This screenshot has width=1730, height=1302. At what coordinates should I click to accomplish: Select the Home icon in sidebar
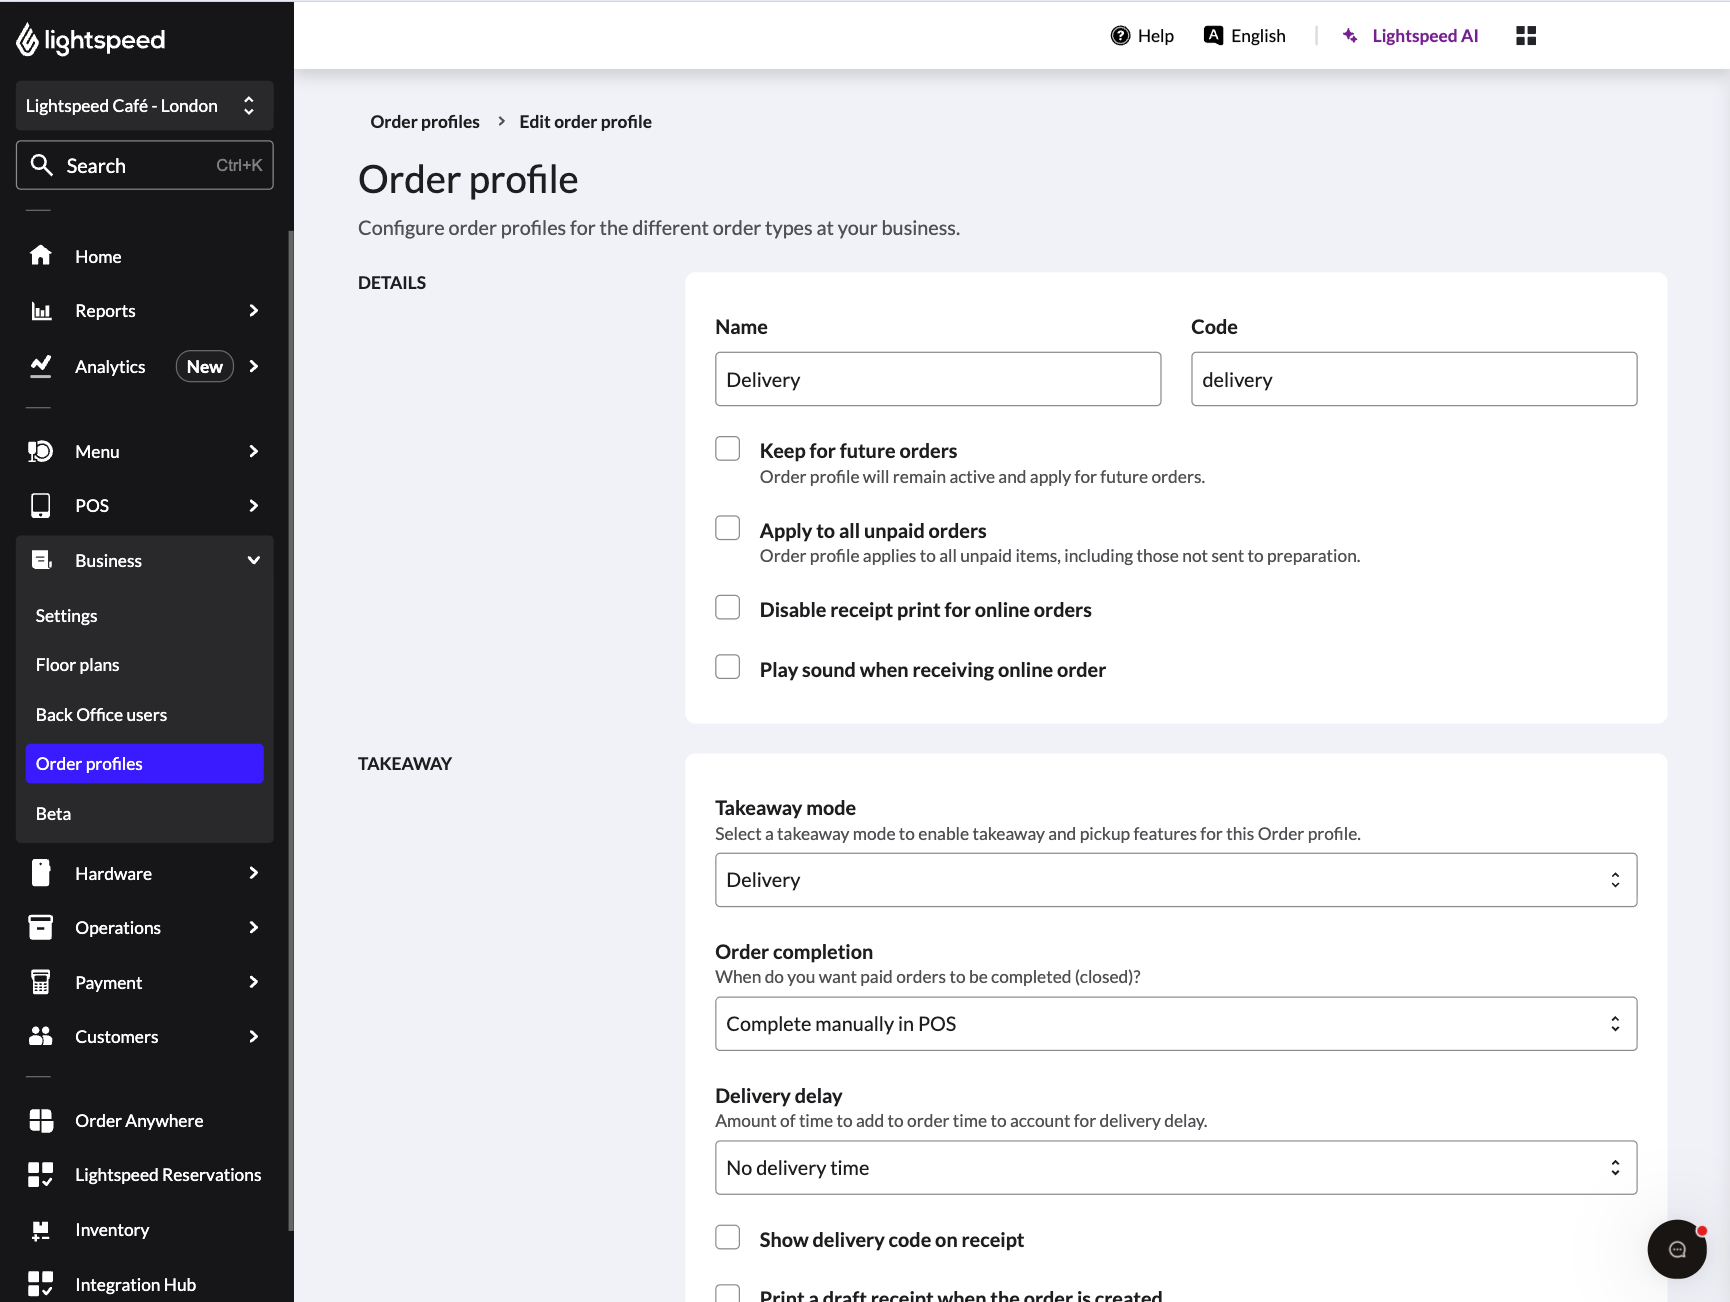pos(41,256)
